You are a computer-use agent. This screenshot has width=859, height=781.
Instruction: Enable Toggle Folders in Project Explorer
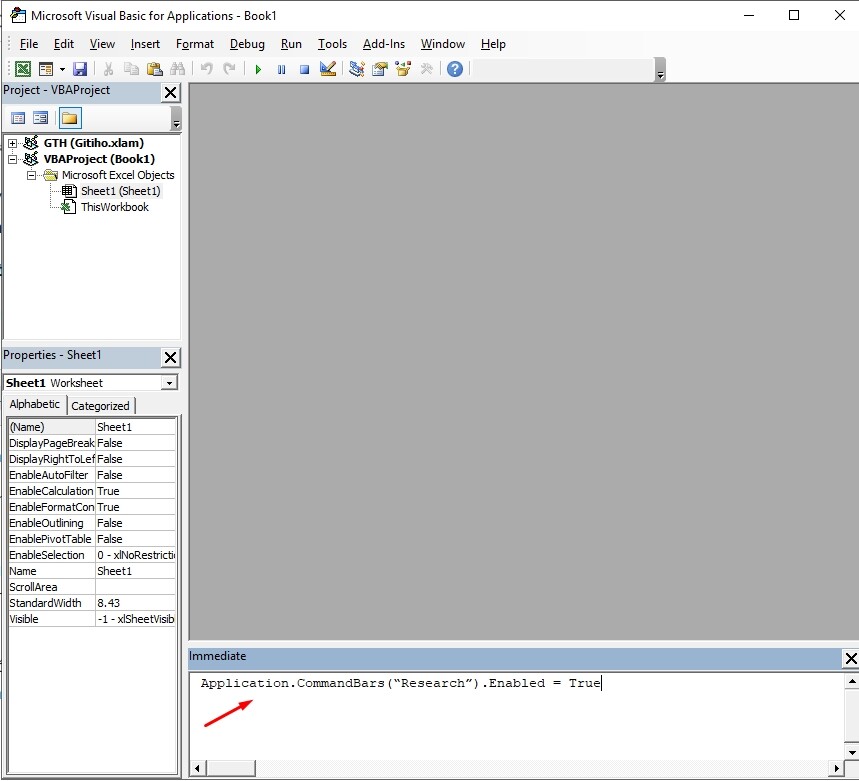[x=69, y=117]
